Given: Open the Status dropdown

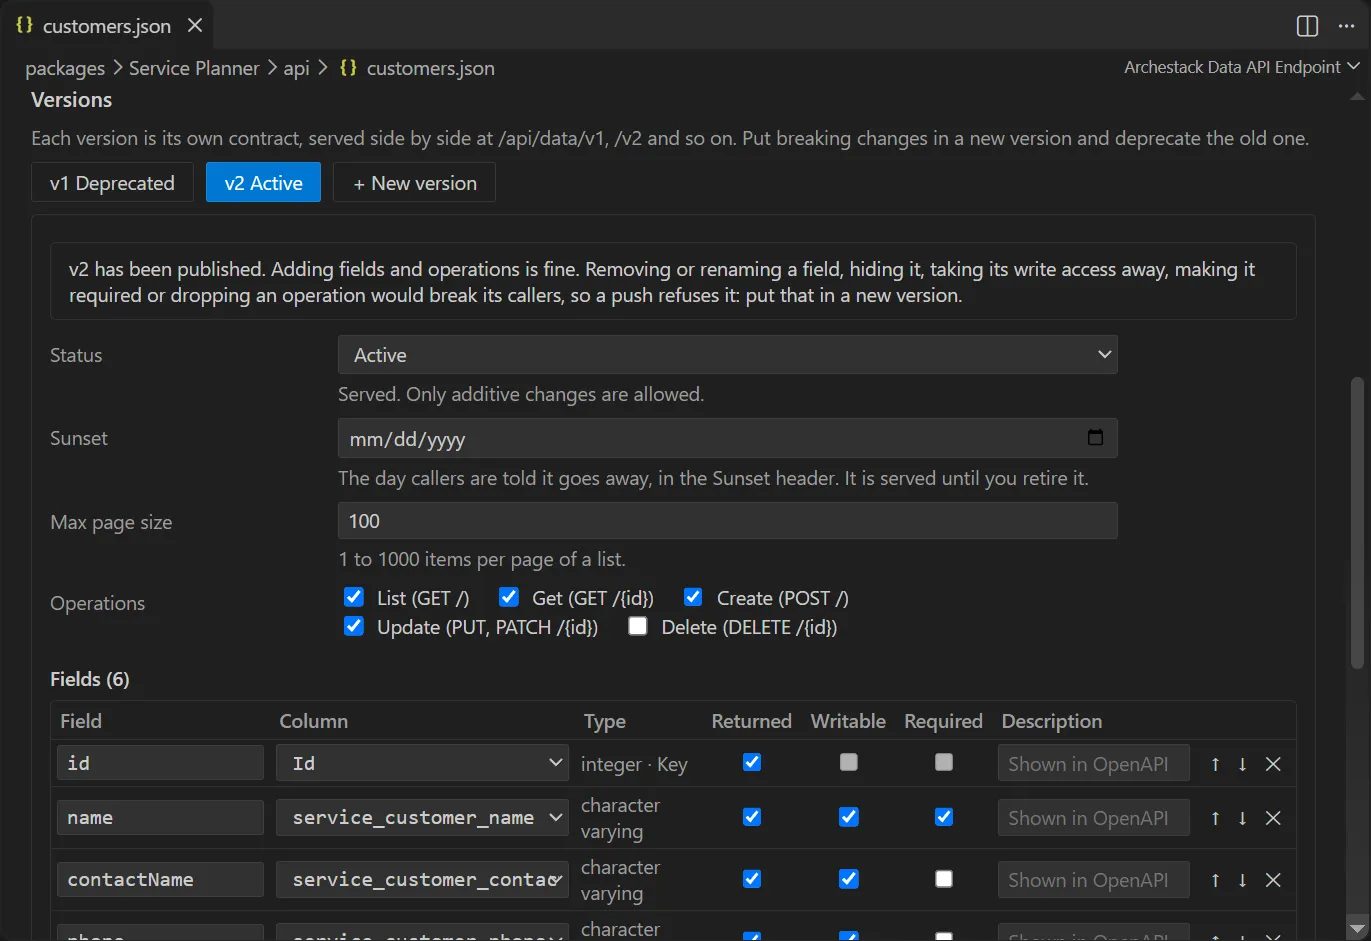Looking at the screenshot, I should tap(728, 355).
